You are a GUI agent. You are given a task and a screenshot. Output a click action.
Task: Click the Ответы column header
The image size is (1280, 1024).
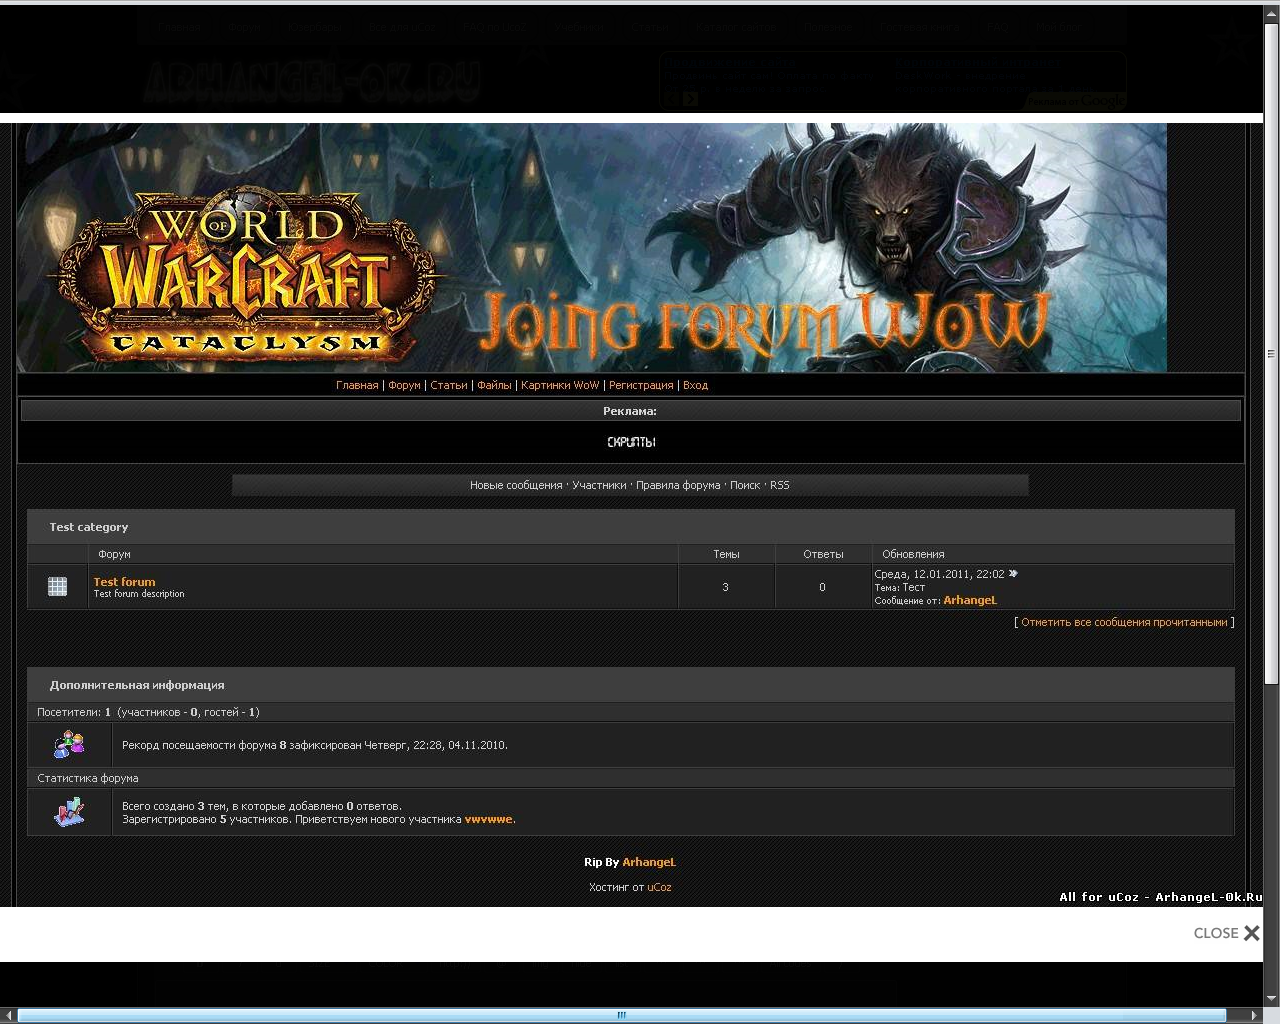tap(823, 554)
